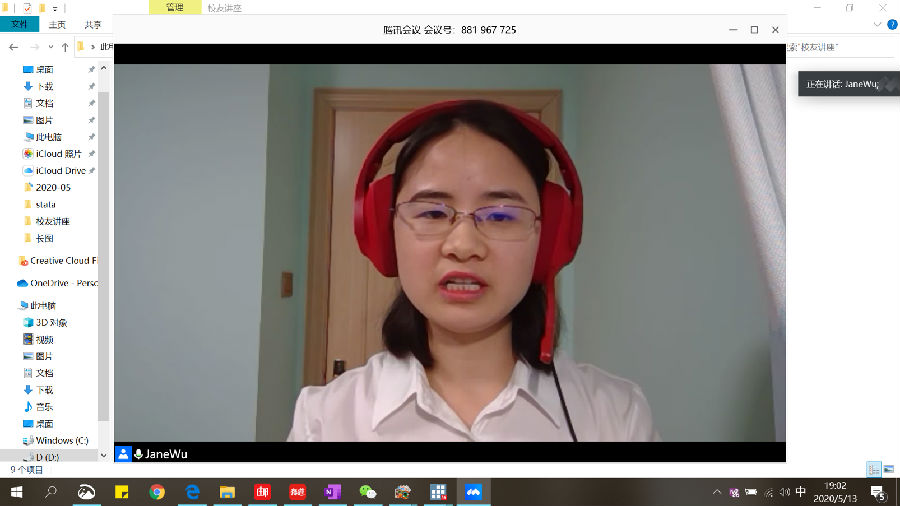Click the speaking notification for JaneWu

(x=843, y=84)
